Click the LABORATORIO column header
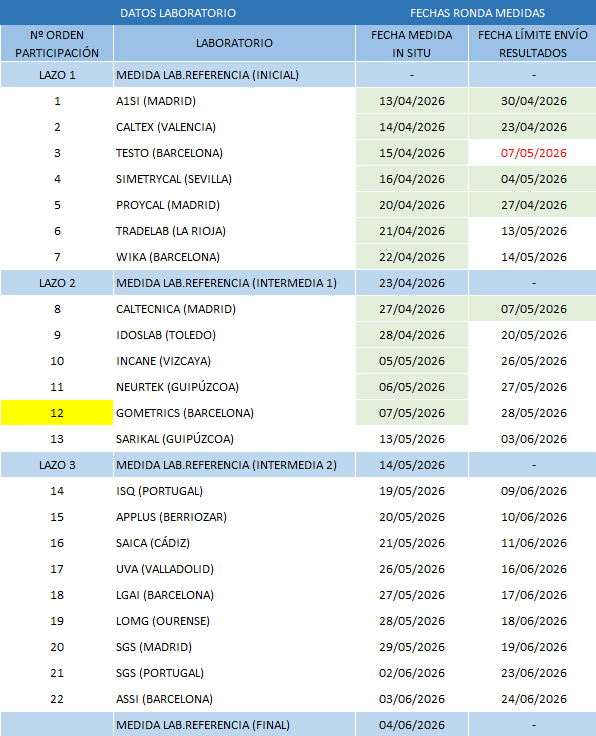The height and width of the screenshot is (736, 596). click(x=234, y=43)
